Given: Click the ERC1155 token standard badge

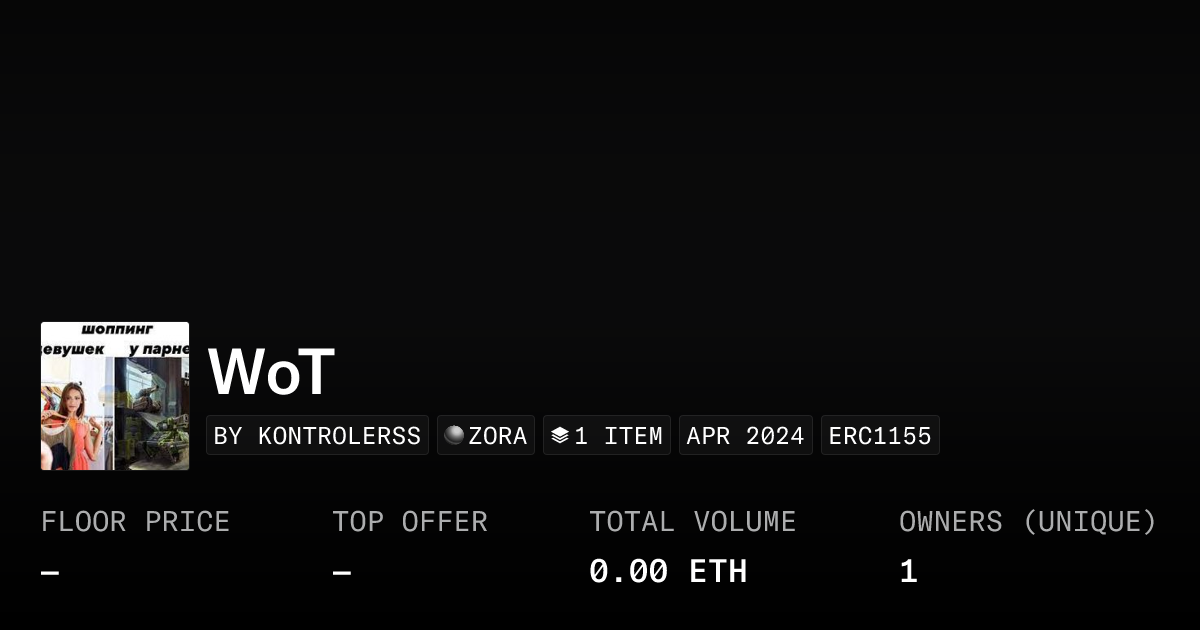Looking at the screenshot, I should pos(880,436).
